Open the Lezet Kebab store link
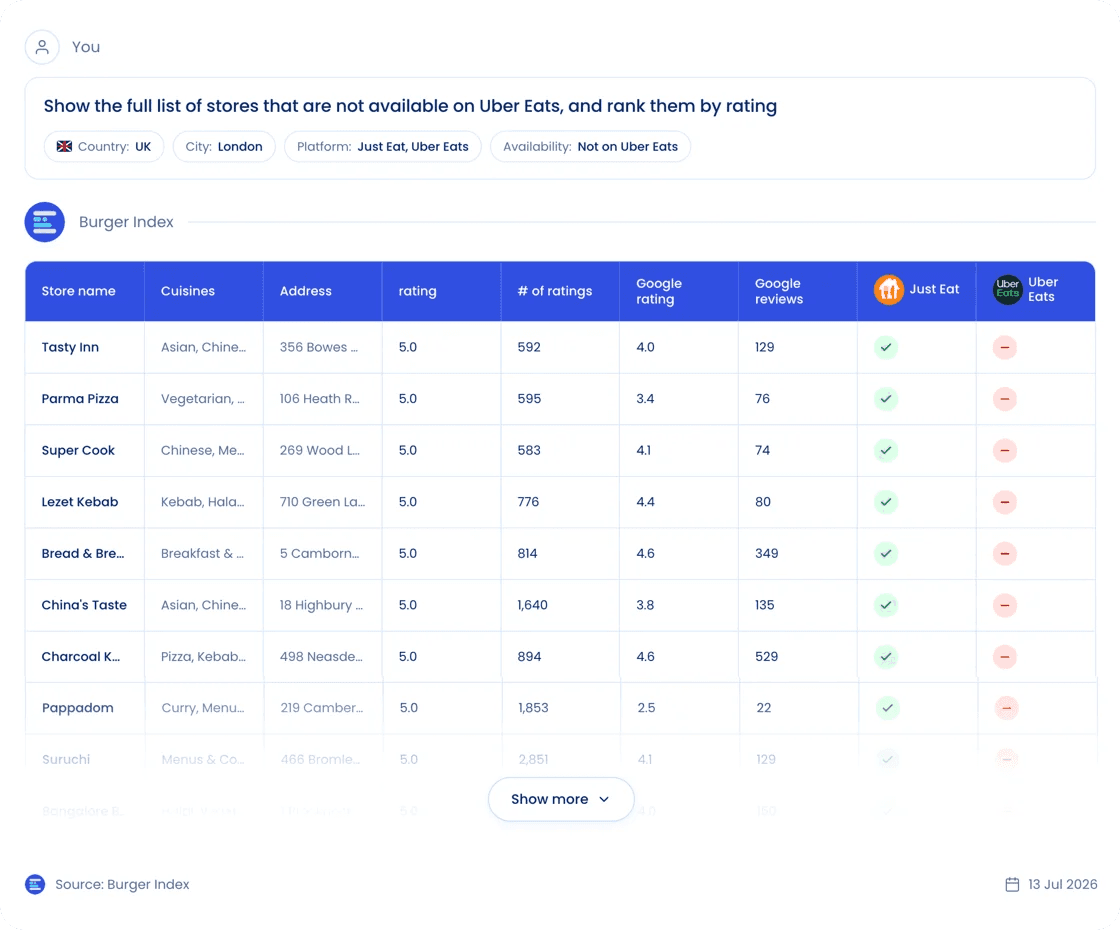Viewport: 1120px width, 930px height. tap(80, 502)
